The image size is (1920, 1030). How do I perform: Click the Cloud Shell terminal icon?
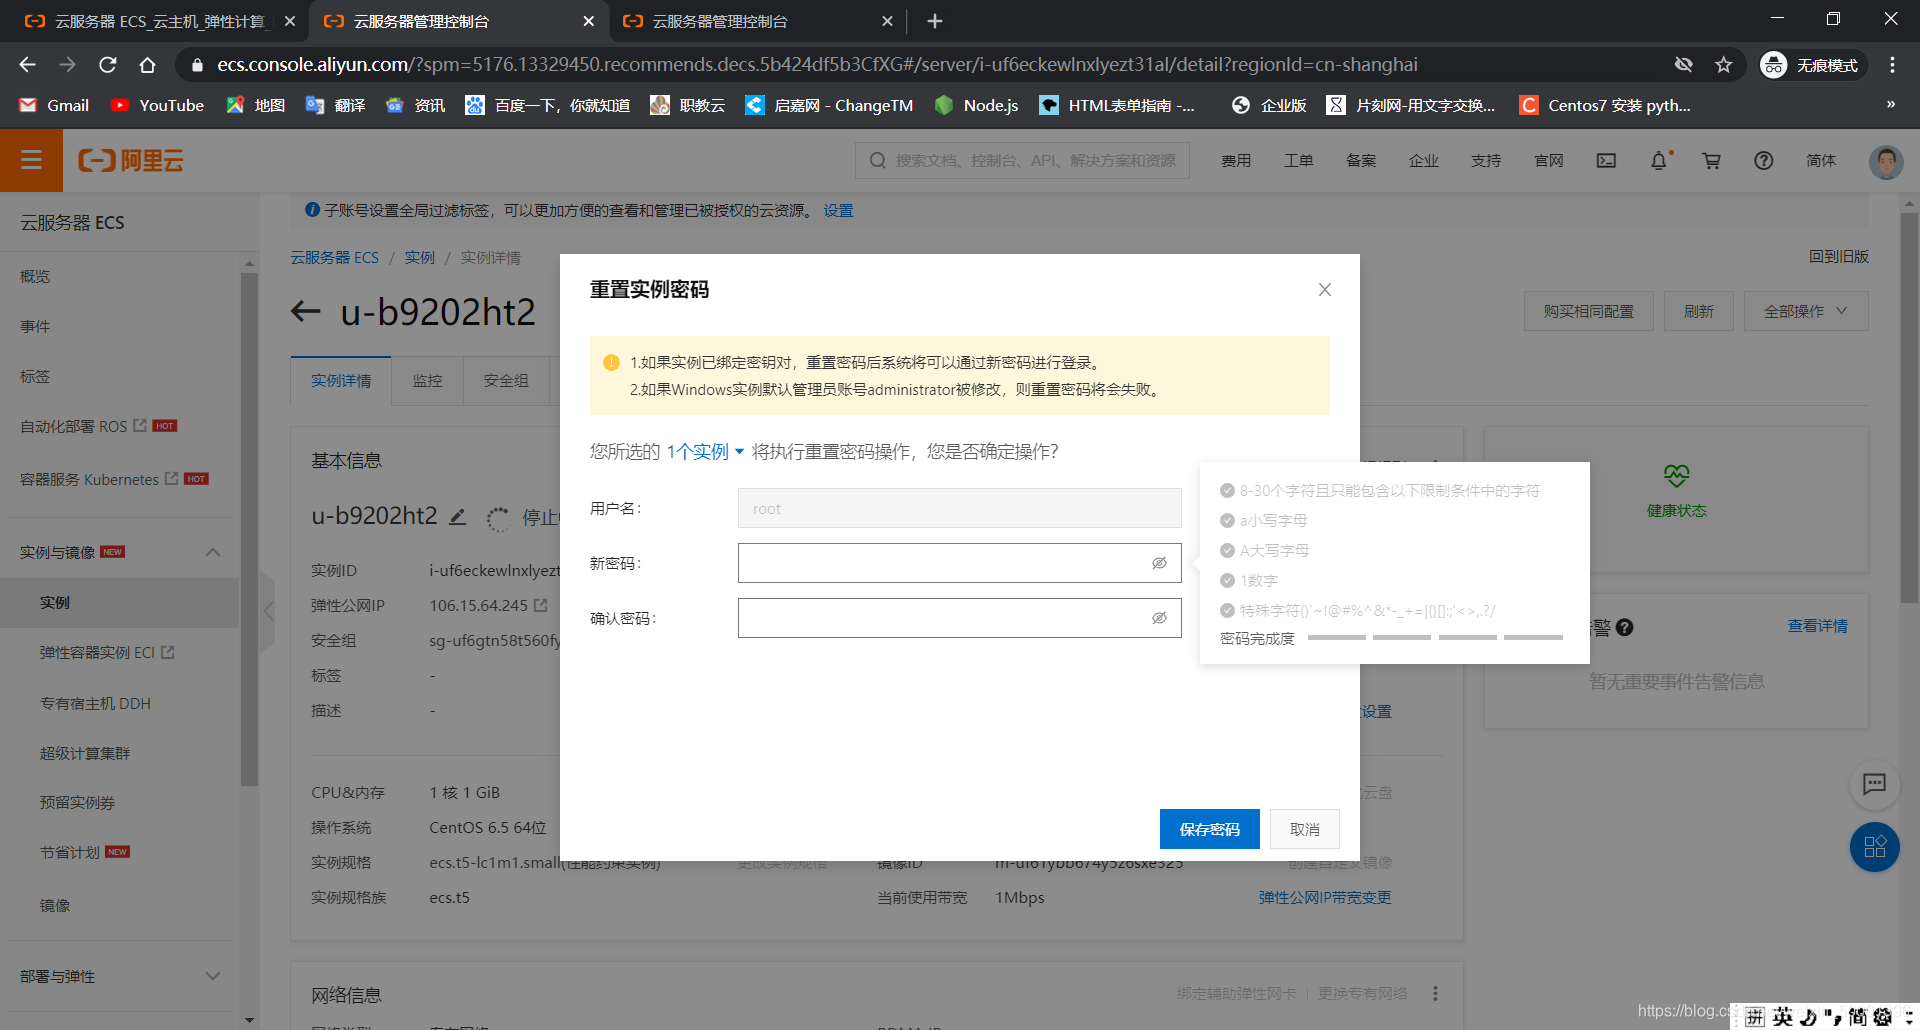point(1605,160)
